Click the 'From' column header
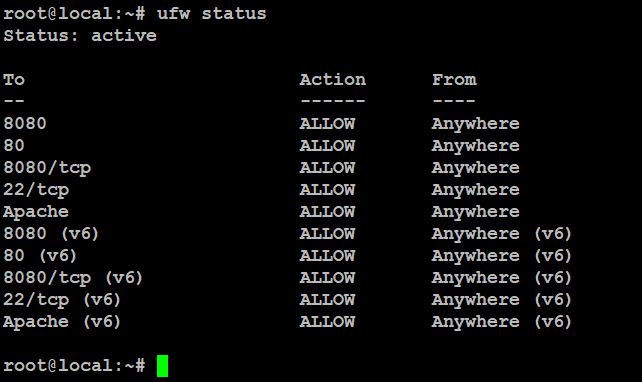 click(454, 79)
